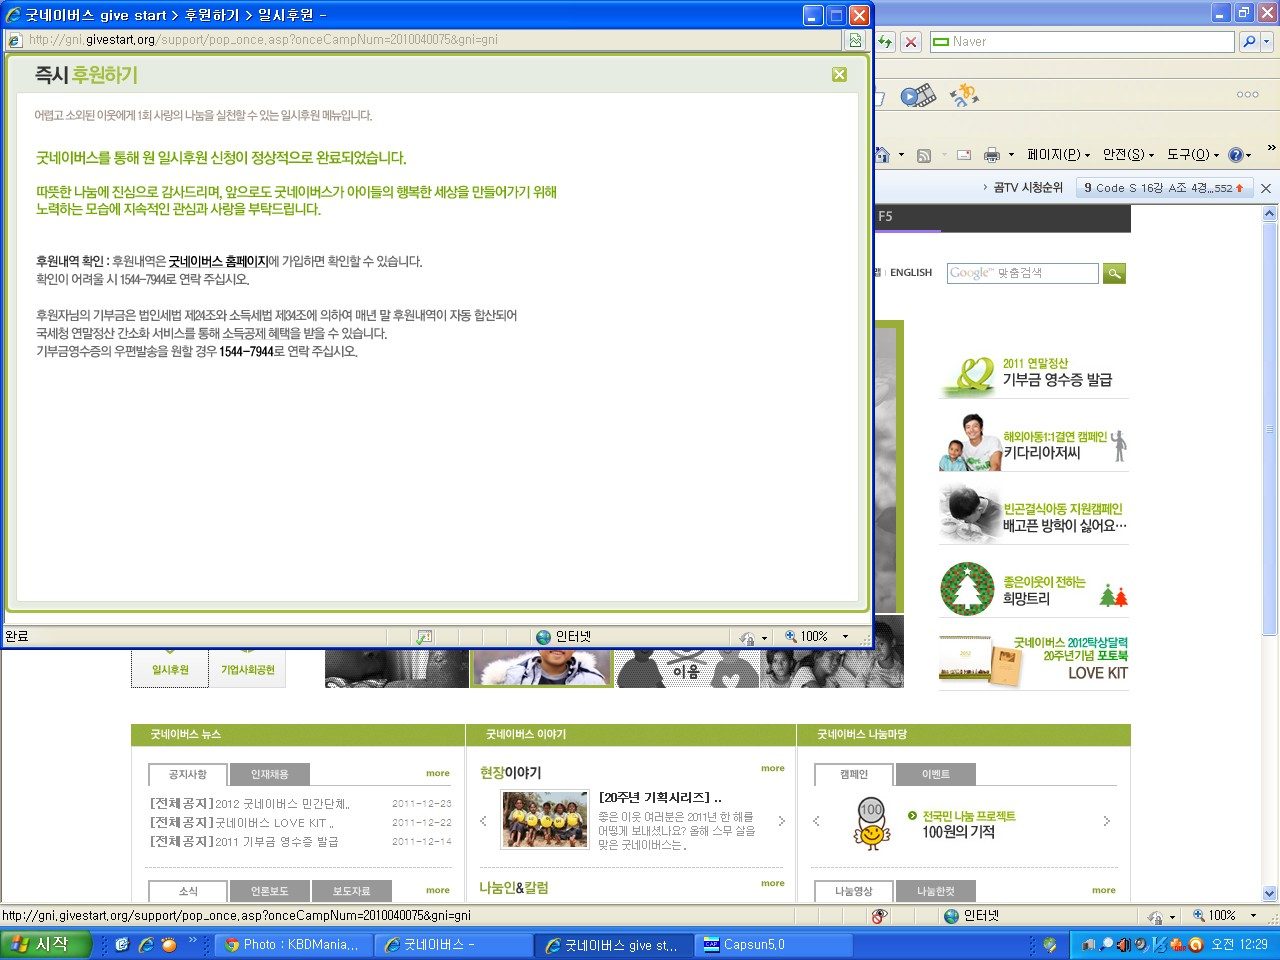The width and height of the screenshot is (1280, 960).
Task: Select the 나눔한컷 tab
Action: pos(935,891)
